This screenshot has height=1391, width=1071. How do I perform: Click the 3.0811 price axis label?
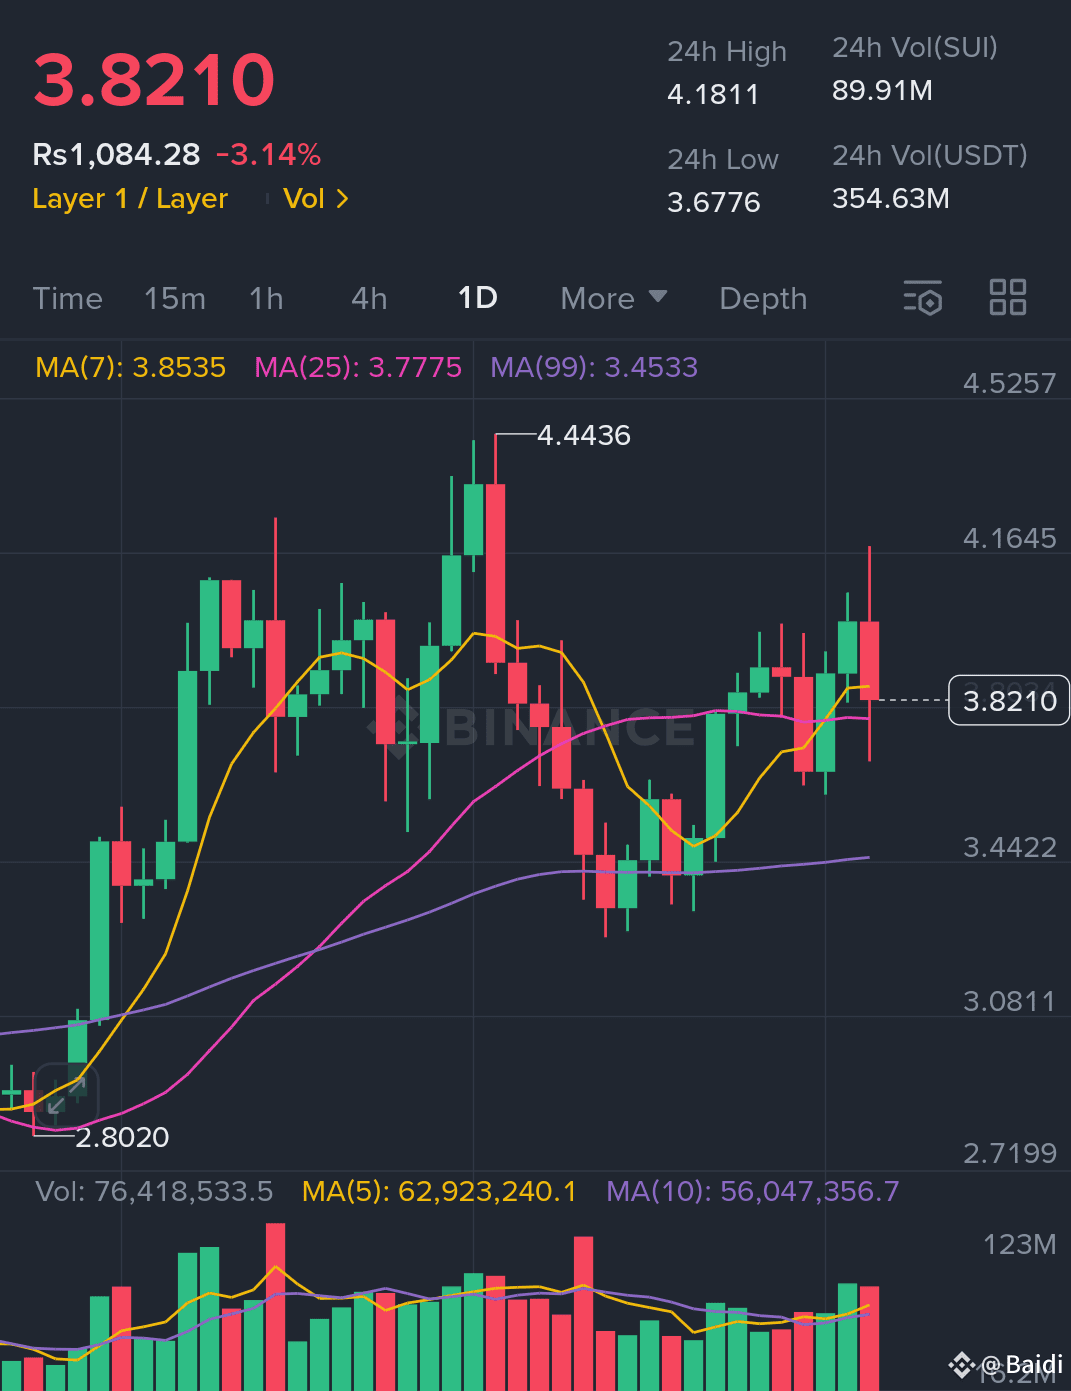1009,1002
